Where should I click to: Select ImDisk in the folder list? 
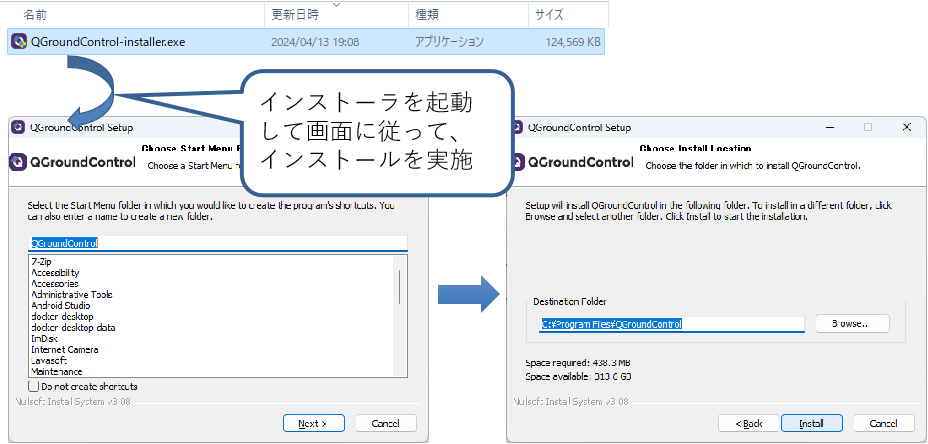coord(44,339)
